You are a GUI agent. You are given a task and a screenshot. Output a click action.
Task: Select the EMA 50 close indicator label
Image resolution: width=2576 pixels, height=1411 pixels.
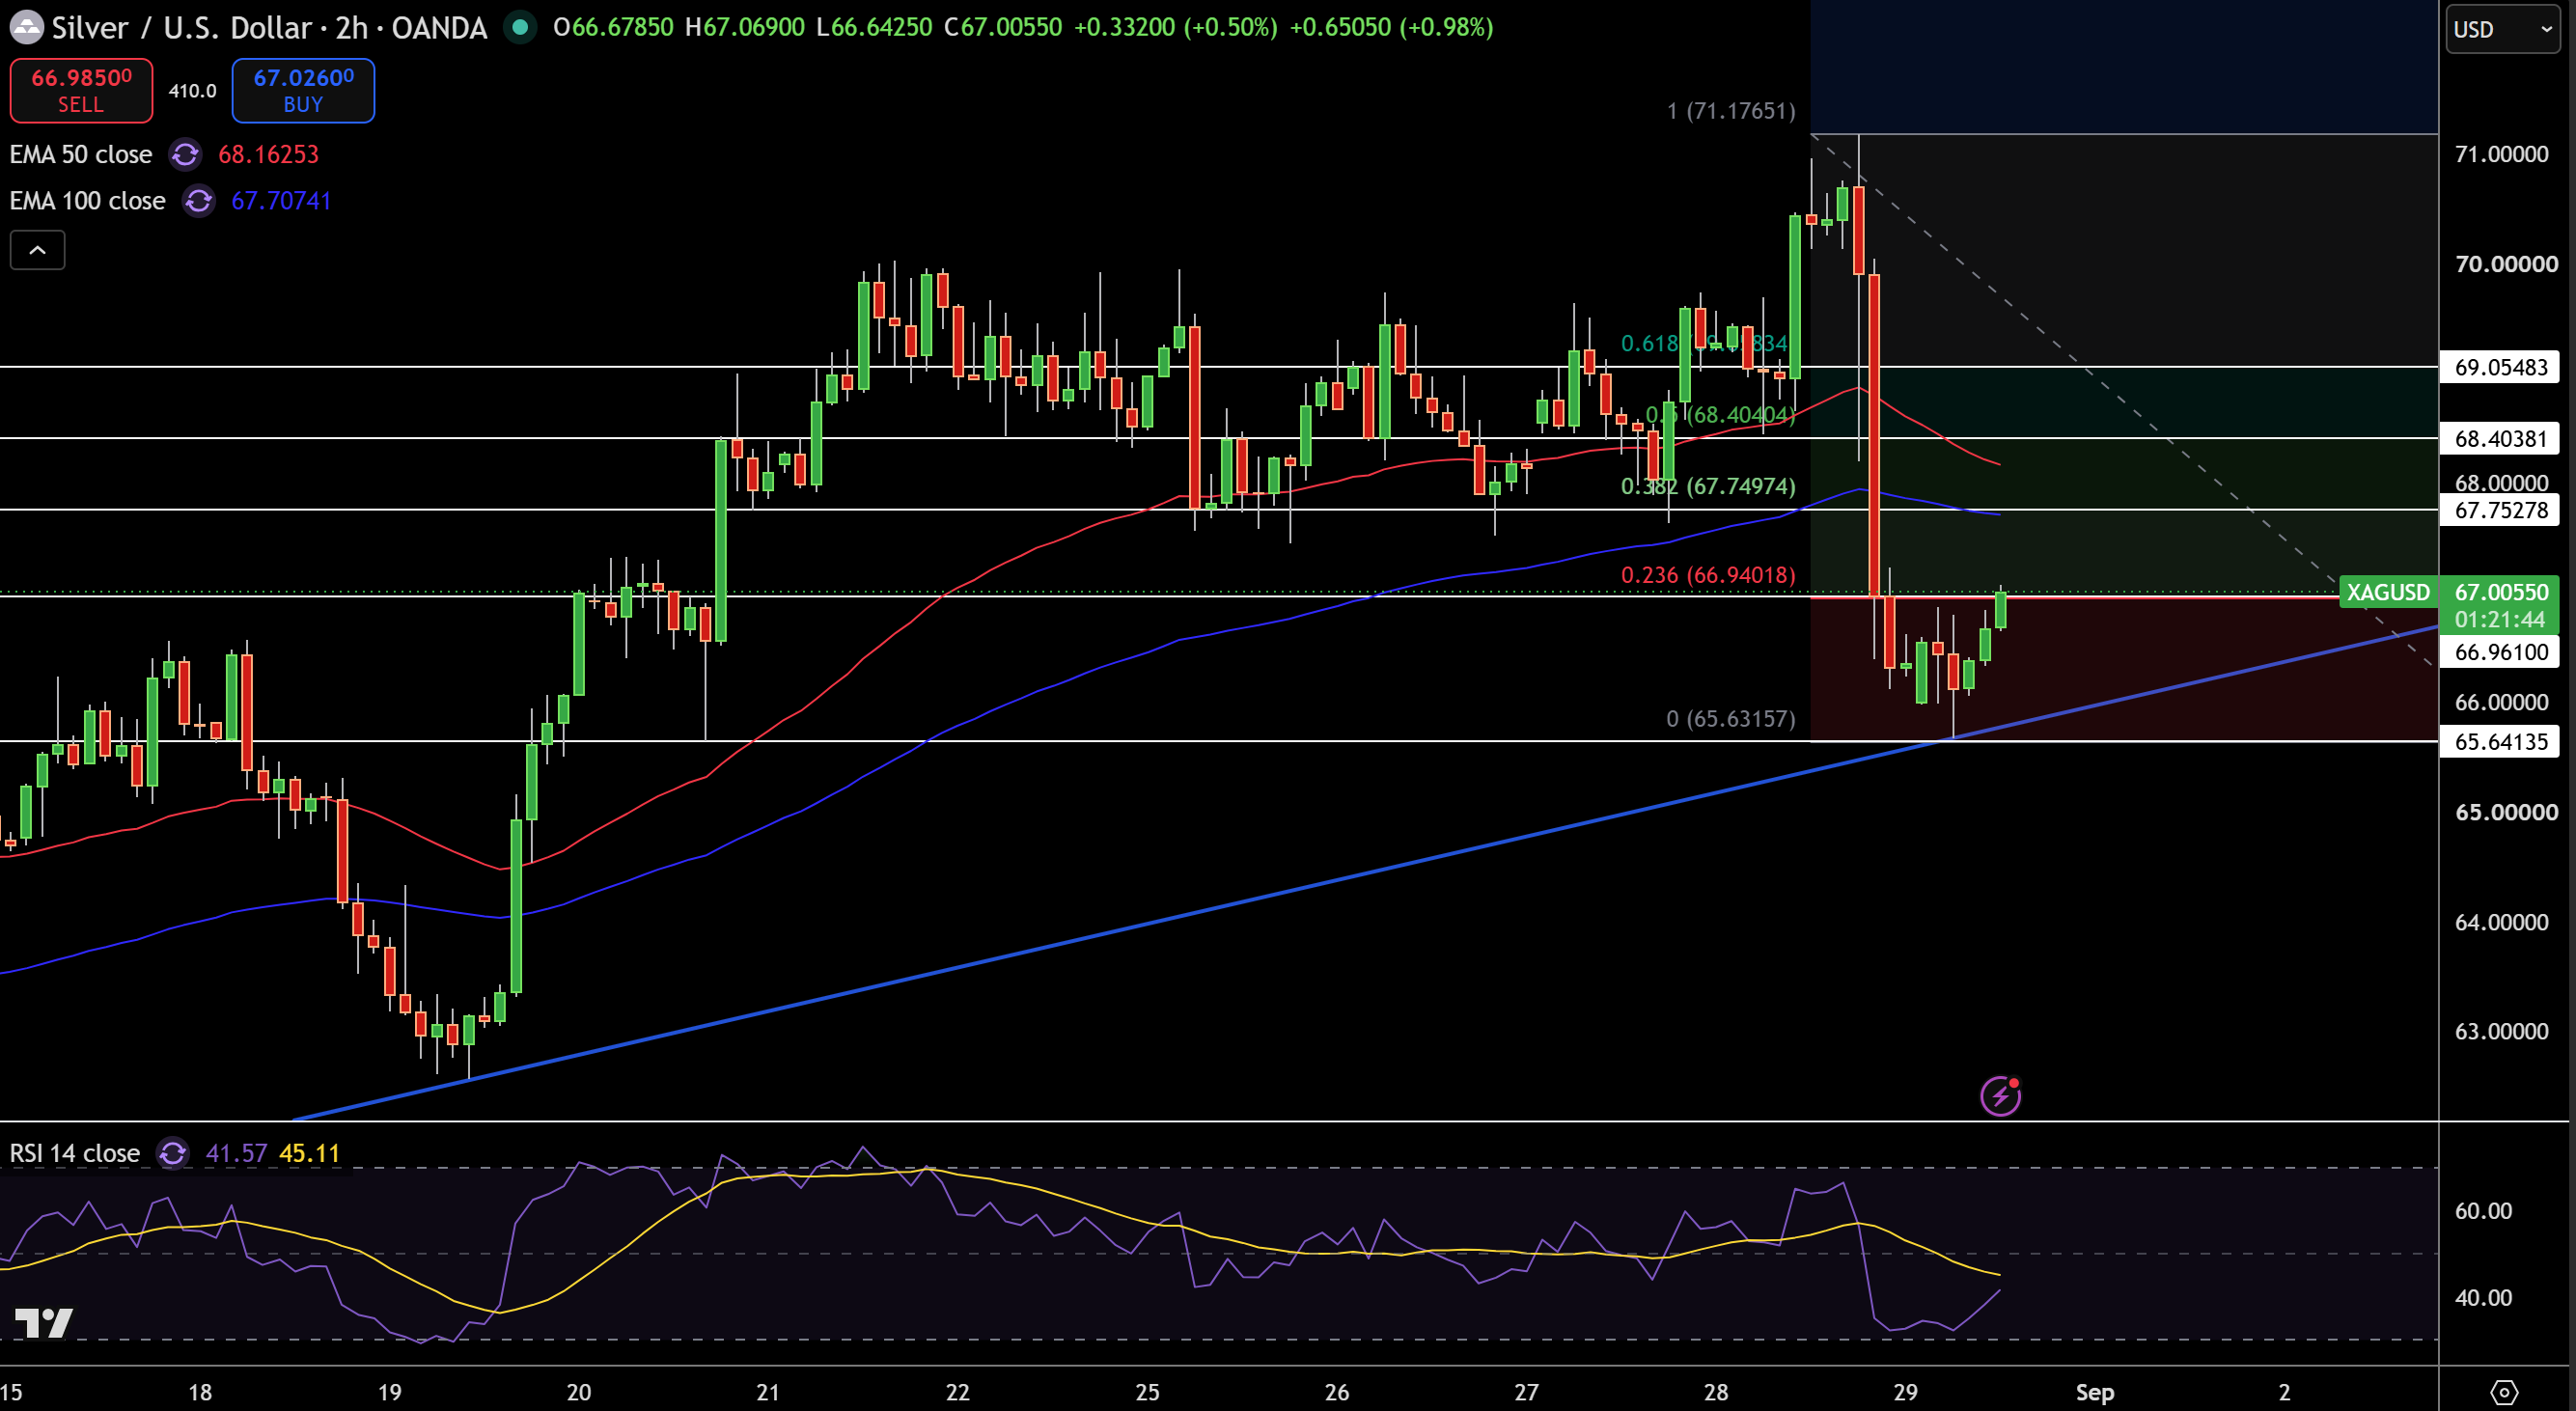(x=81, y=155)
